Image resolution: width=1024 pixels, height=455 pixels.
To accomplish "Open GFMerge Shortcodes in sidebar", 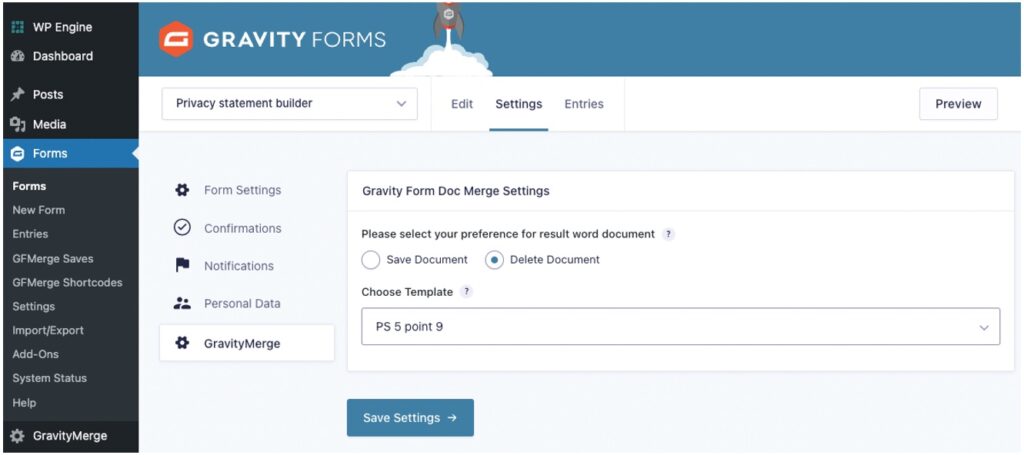I will [x=67, y=282].
